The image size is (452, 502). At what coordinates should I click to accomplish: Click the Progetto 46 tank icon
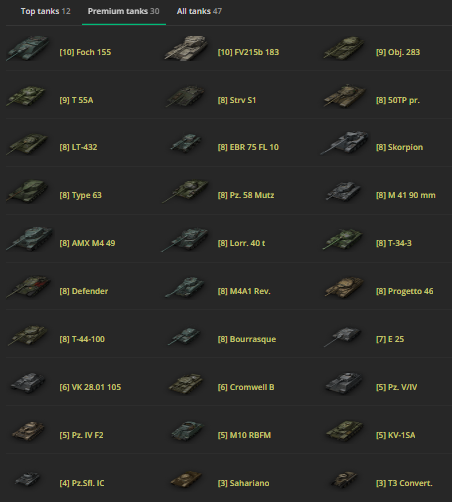coord(345,287)
